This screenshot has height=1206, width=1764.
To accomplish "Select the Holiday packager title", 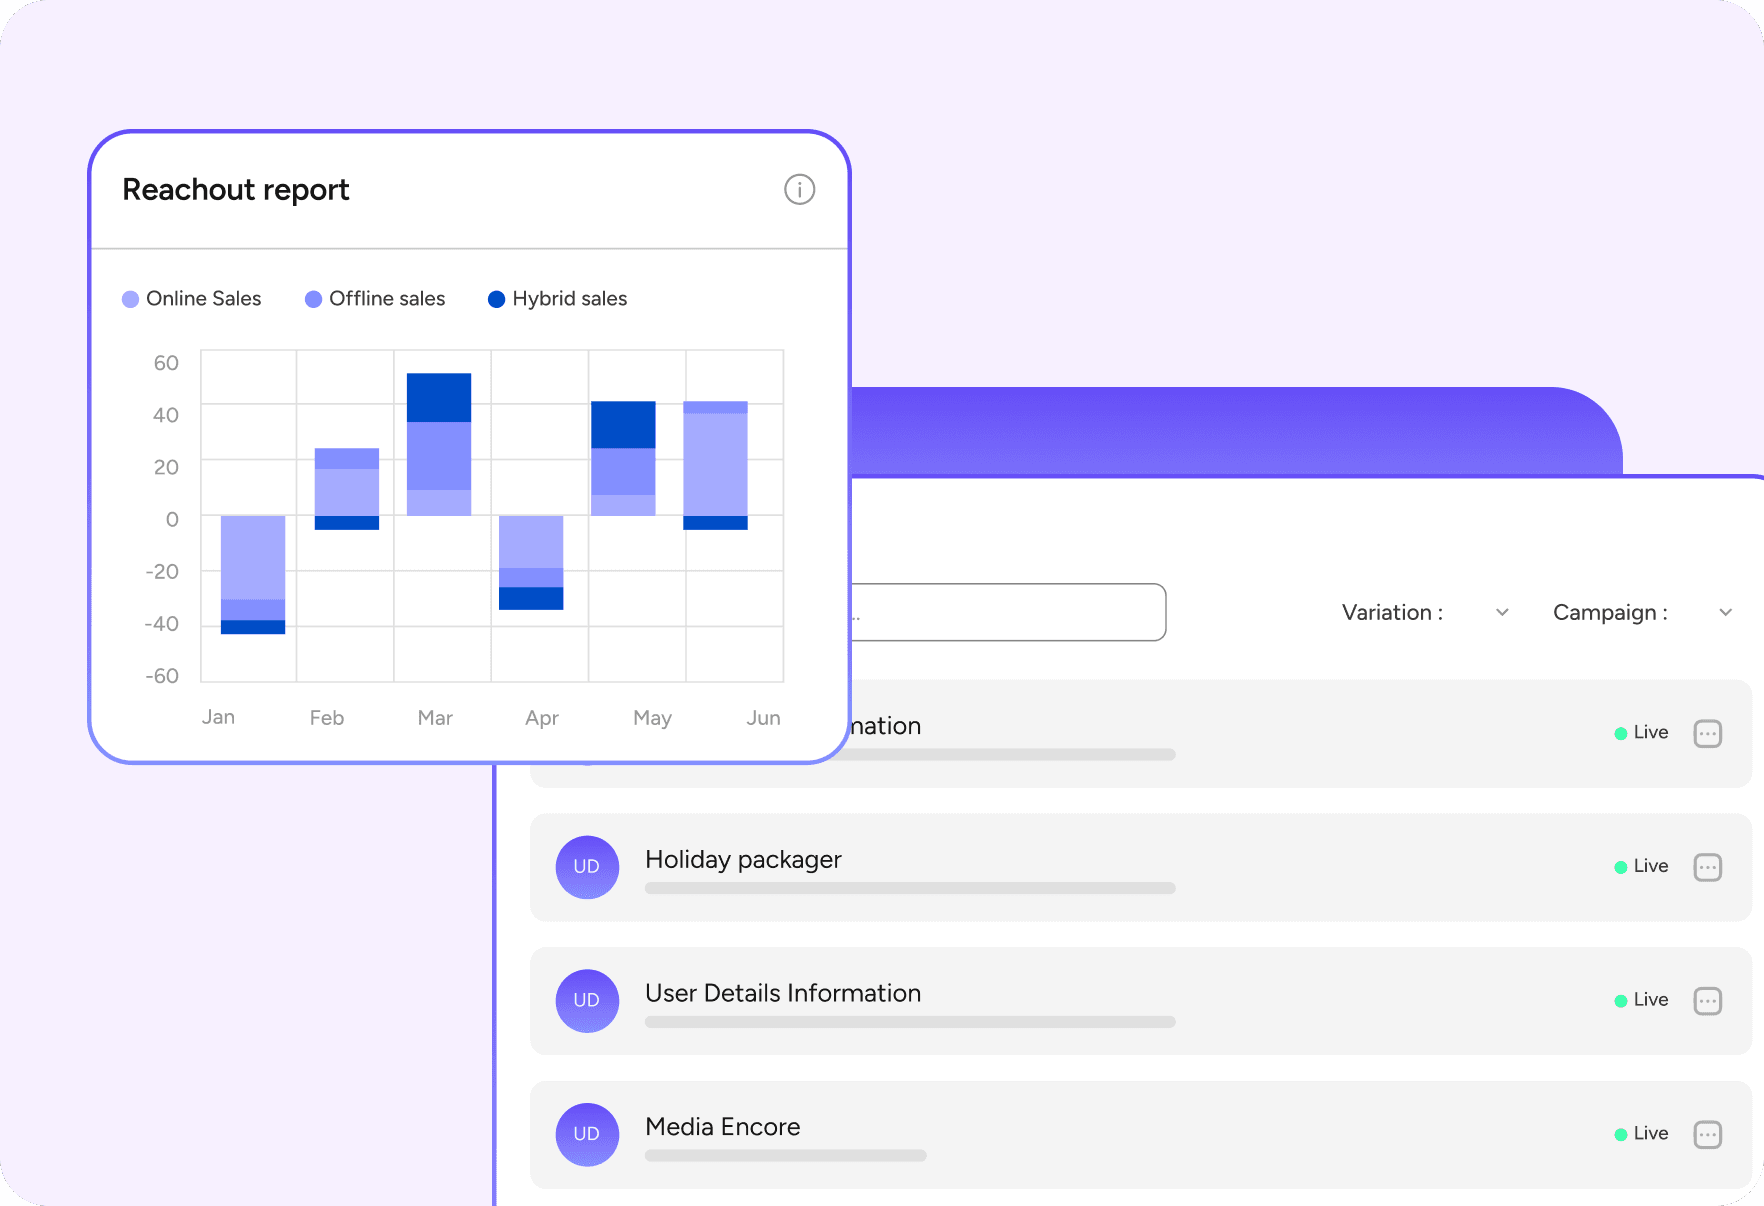I will 743,860.
